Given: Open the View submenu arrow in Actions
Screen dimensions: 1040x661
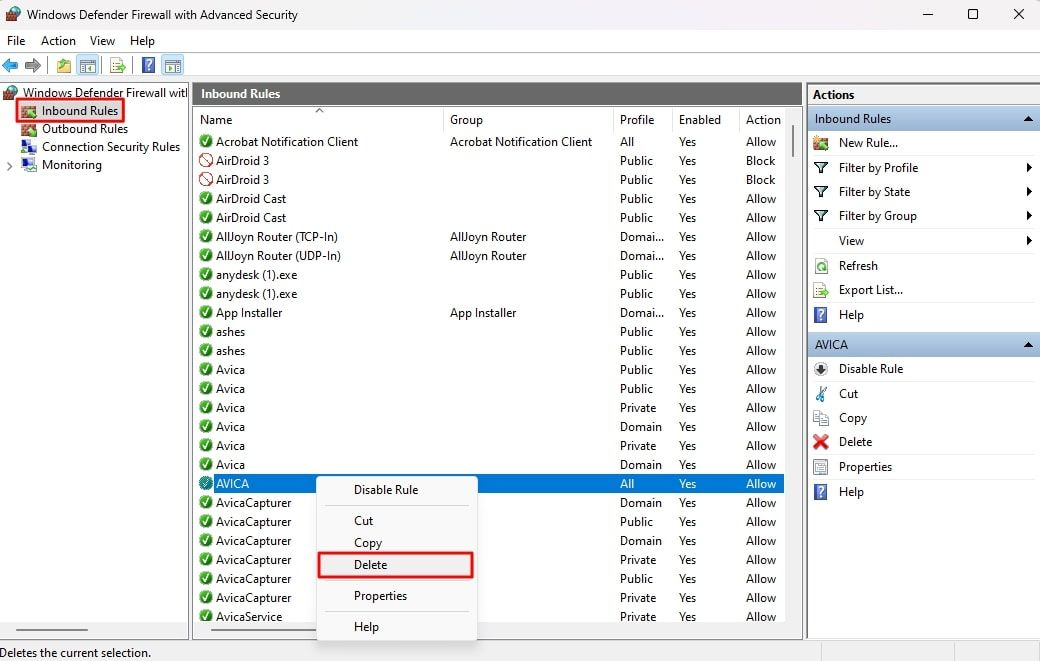Looking at the screenshot, I should tap(1029, 241).
